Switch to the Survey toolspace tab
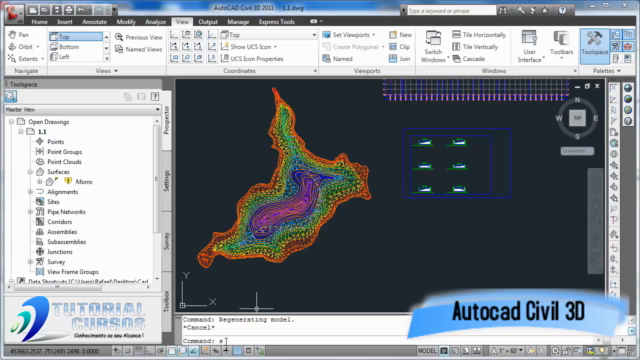 (167, 241)
